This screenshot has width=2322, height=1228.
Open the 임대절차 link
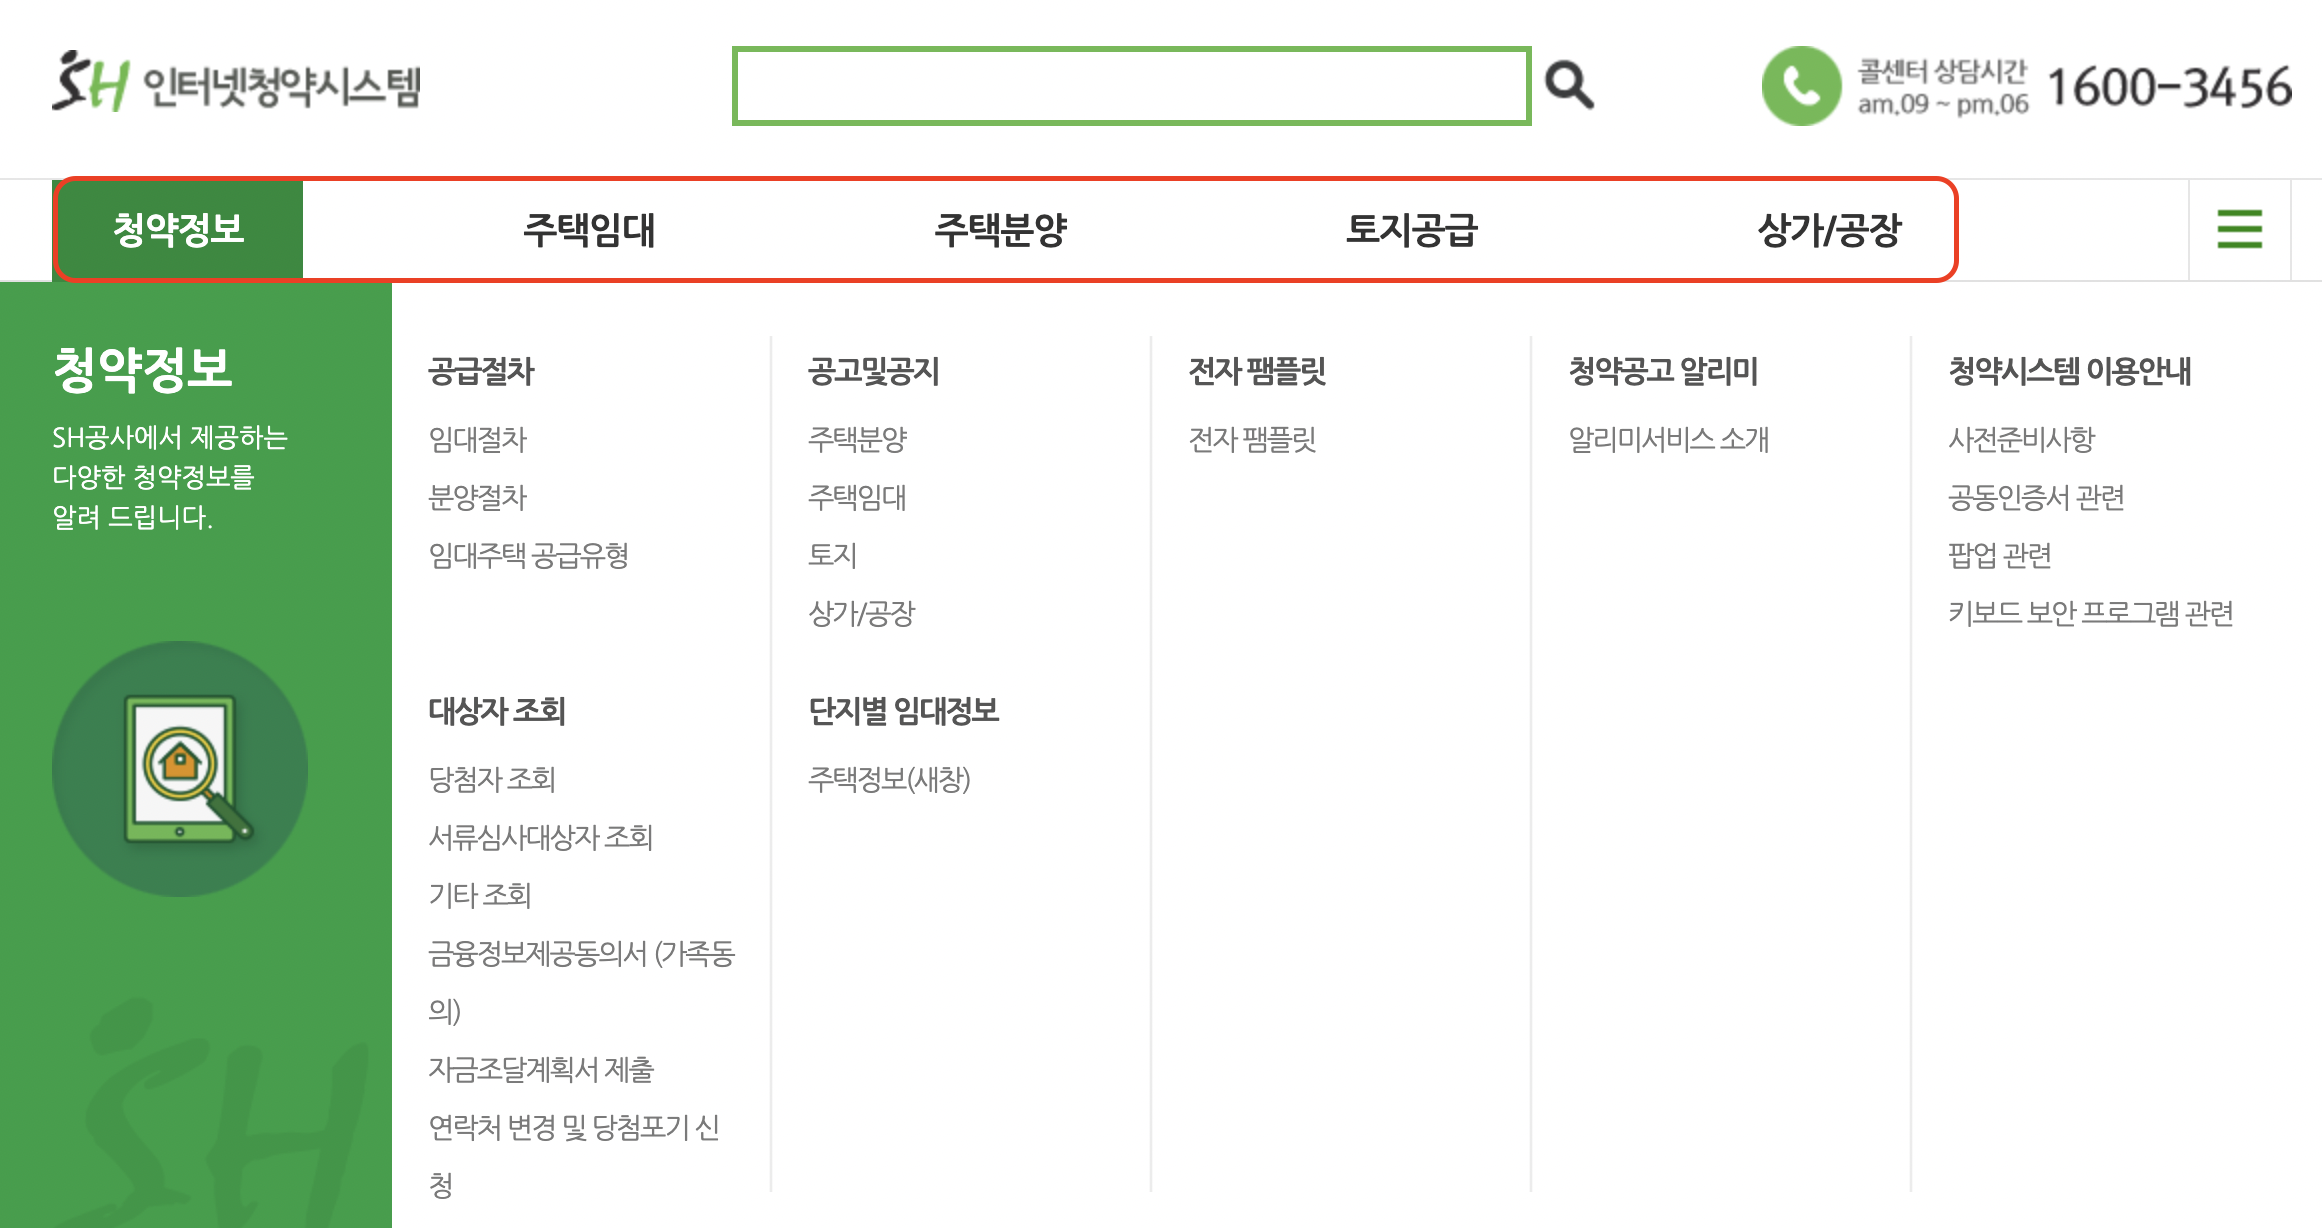(479, 438)
